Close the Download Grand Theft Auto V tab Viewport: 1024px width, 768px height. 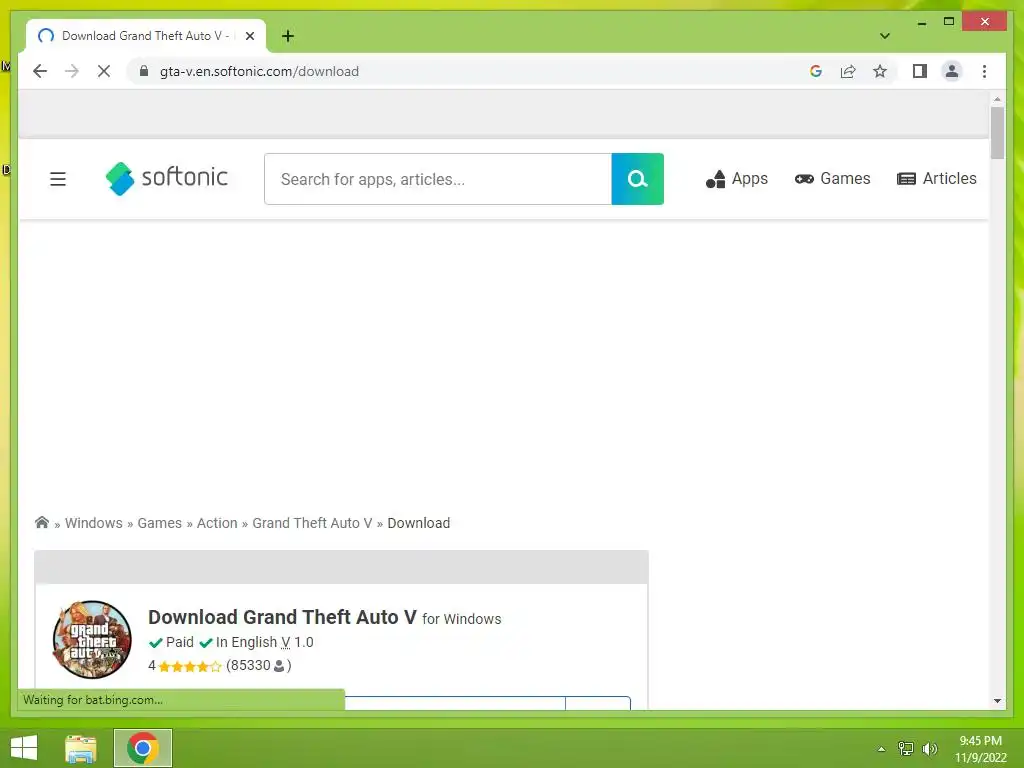[x=249, y=36]
